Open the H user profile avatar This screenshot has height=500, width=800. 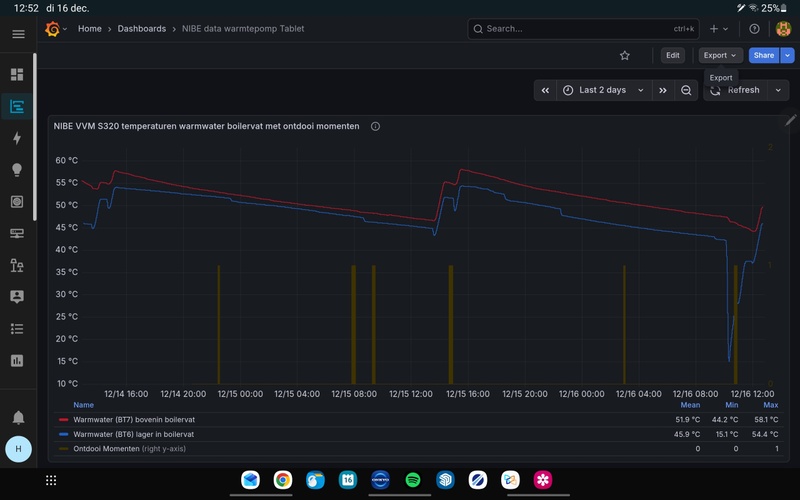18,449
